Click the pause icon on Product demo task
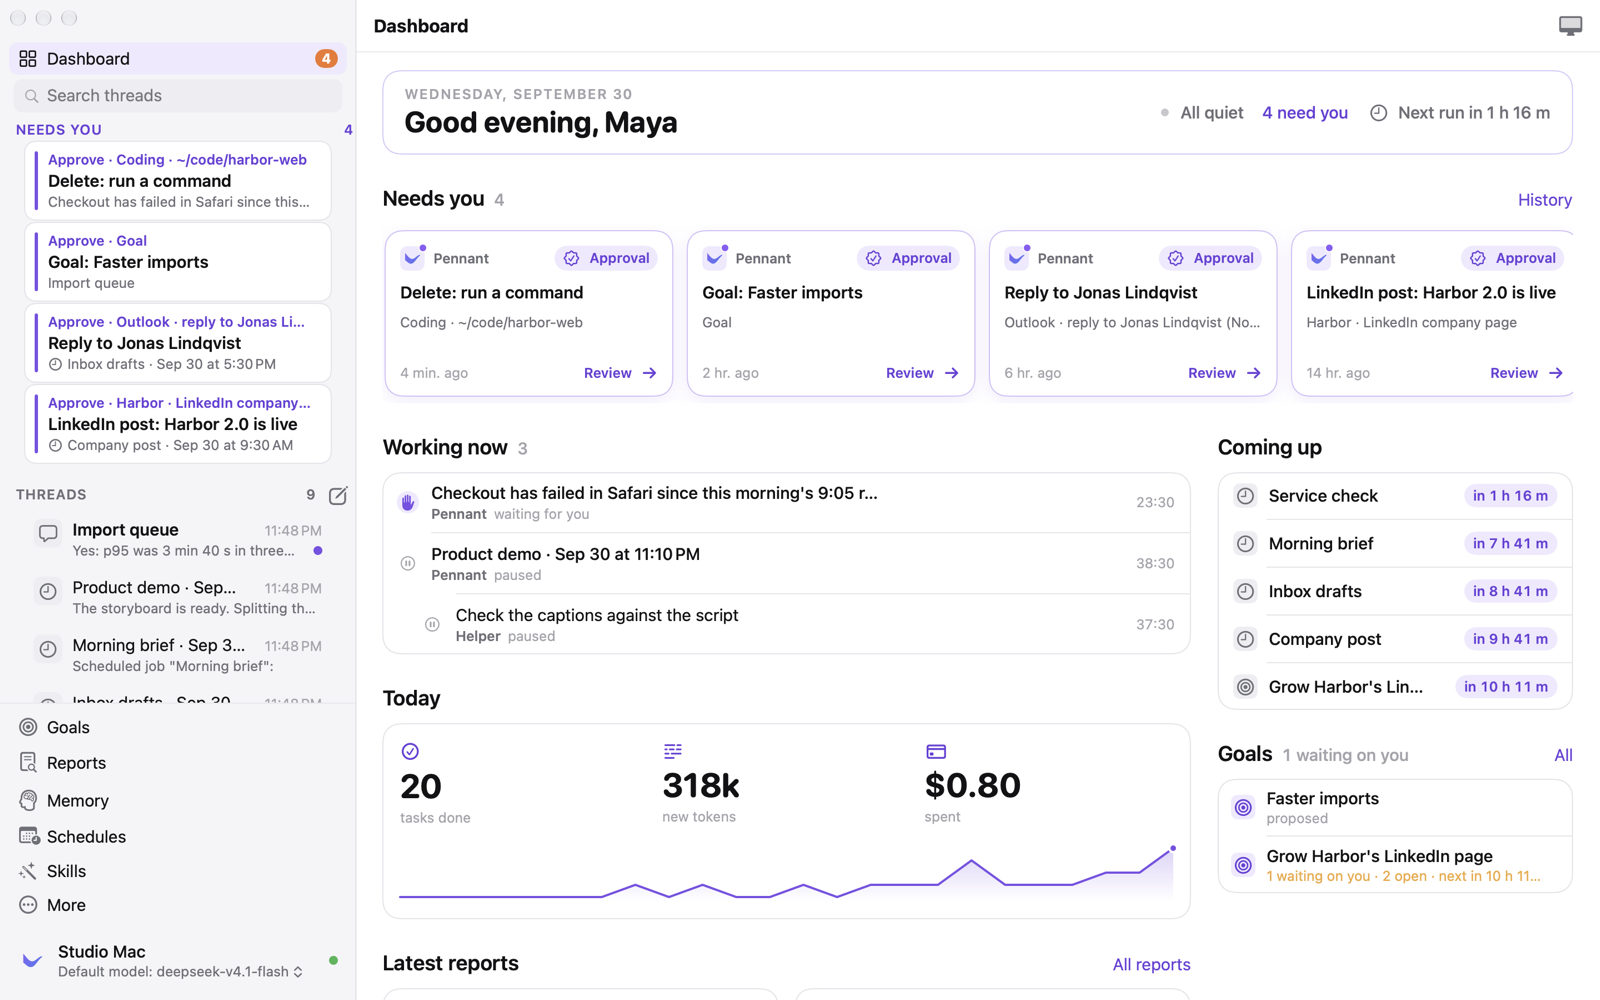The image size is (1600, 1000). click(x=408, y=564)
